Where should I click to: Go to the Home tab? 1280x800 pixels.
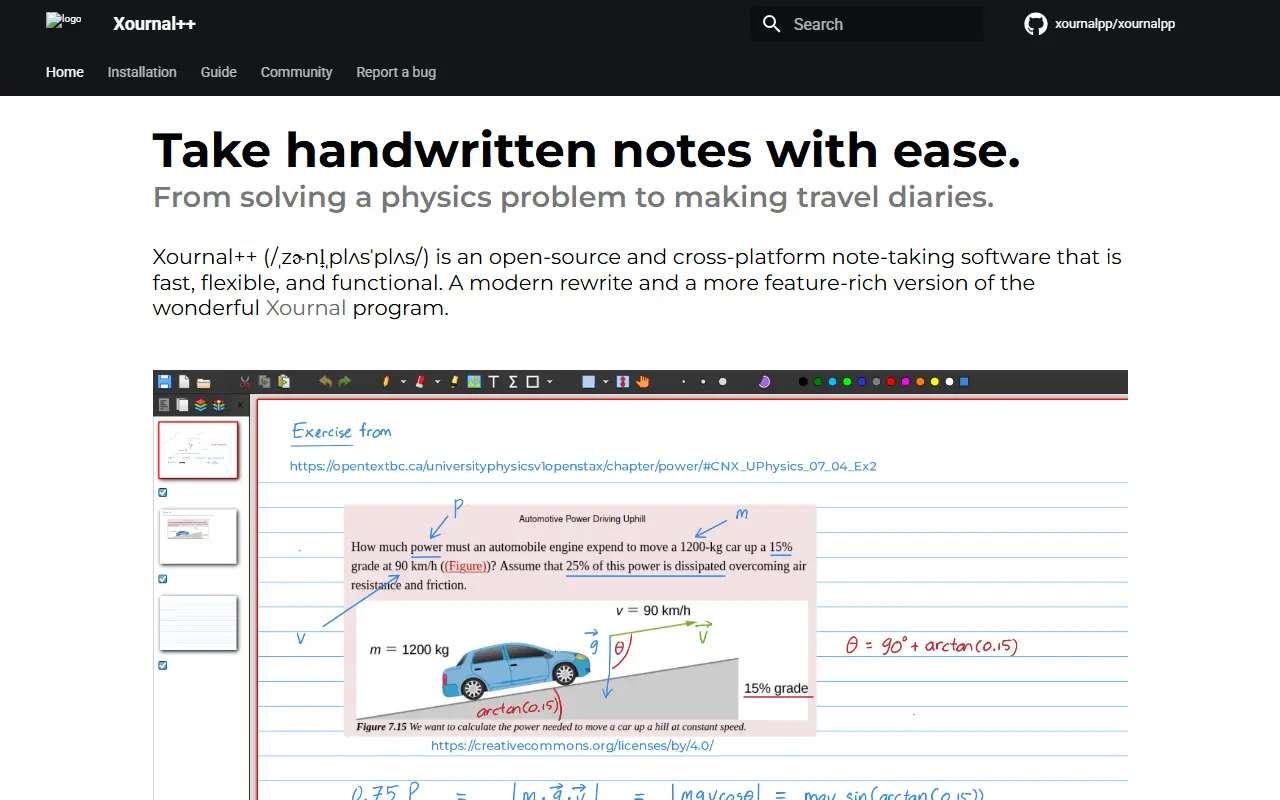[x=65, y=72]
